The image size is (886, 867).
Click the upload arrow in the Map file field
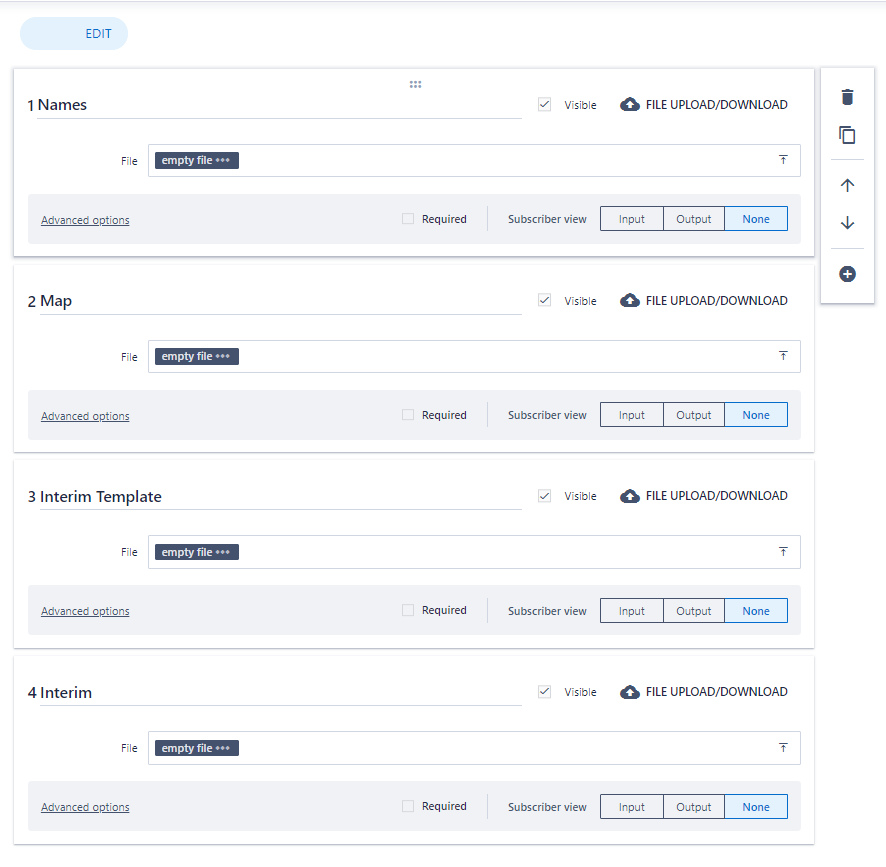pyautogui.click(x=783, y=355)
